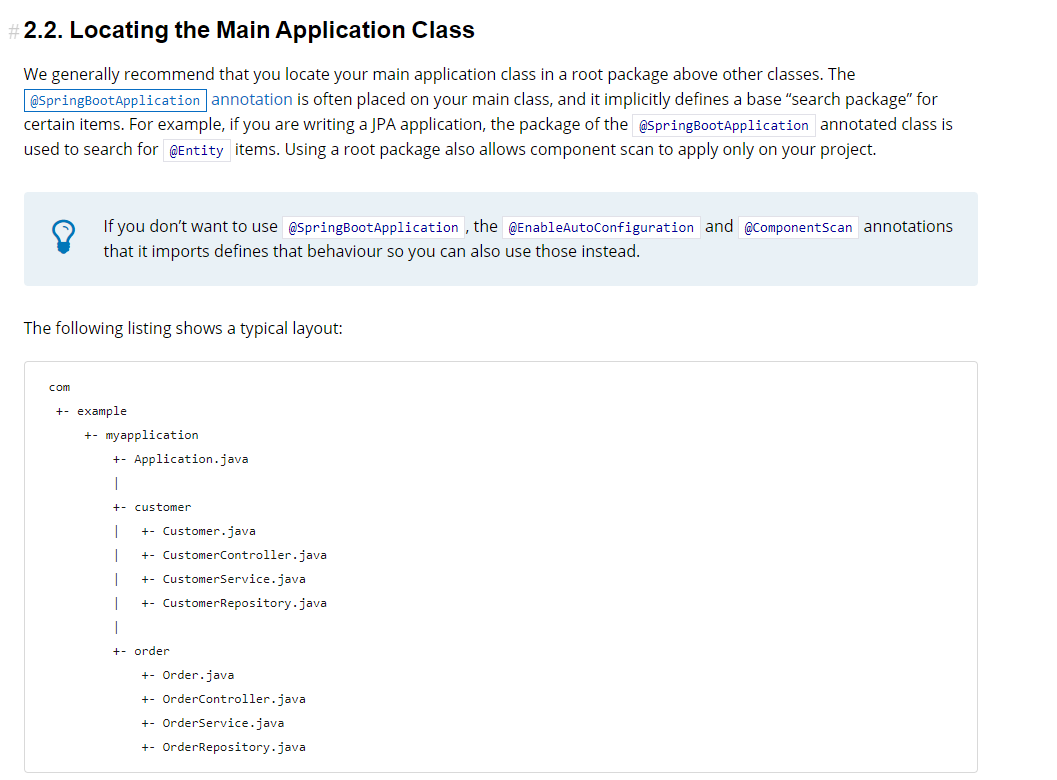Image resolution: width=1057 pixels, height=780 pixels.
Task: Click the 'customer' package line
Action: click(162, 507)
